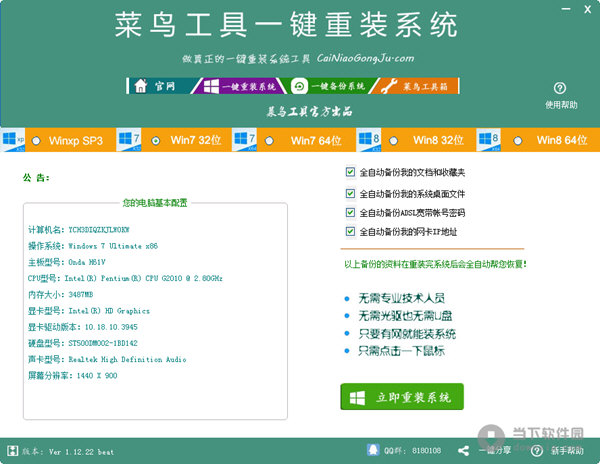
Task: Select the Win7 32位 radio button
Action: (x=156, y=141)
